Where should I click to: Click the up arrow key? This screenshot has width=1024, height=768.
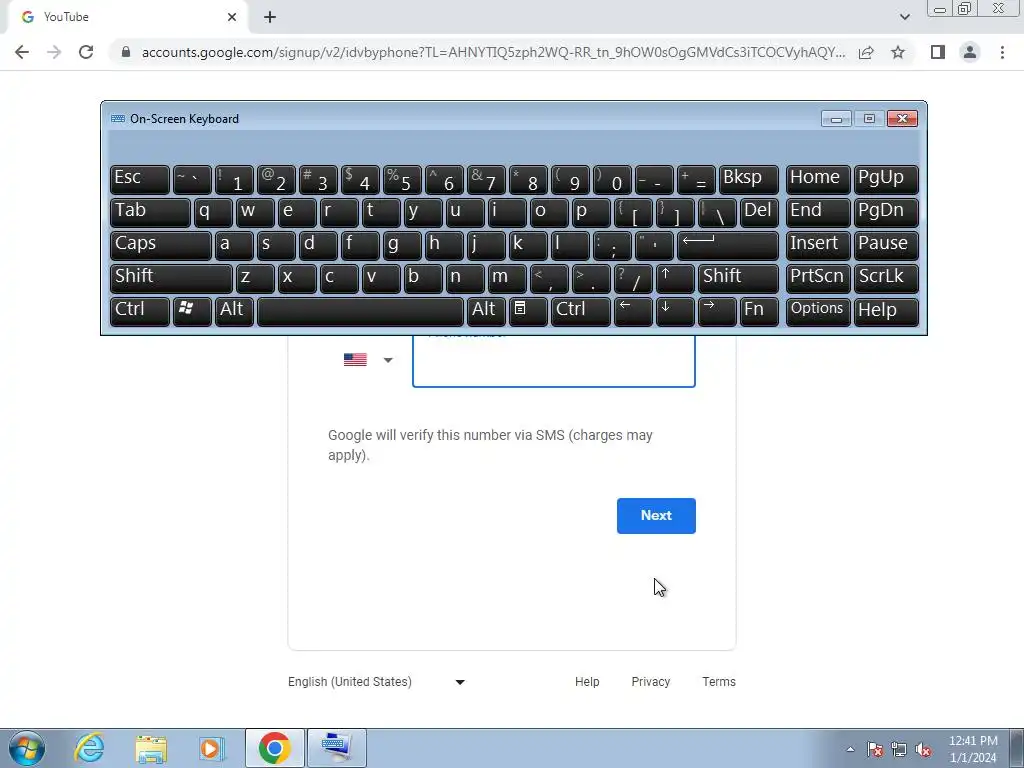[675, 278]
